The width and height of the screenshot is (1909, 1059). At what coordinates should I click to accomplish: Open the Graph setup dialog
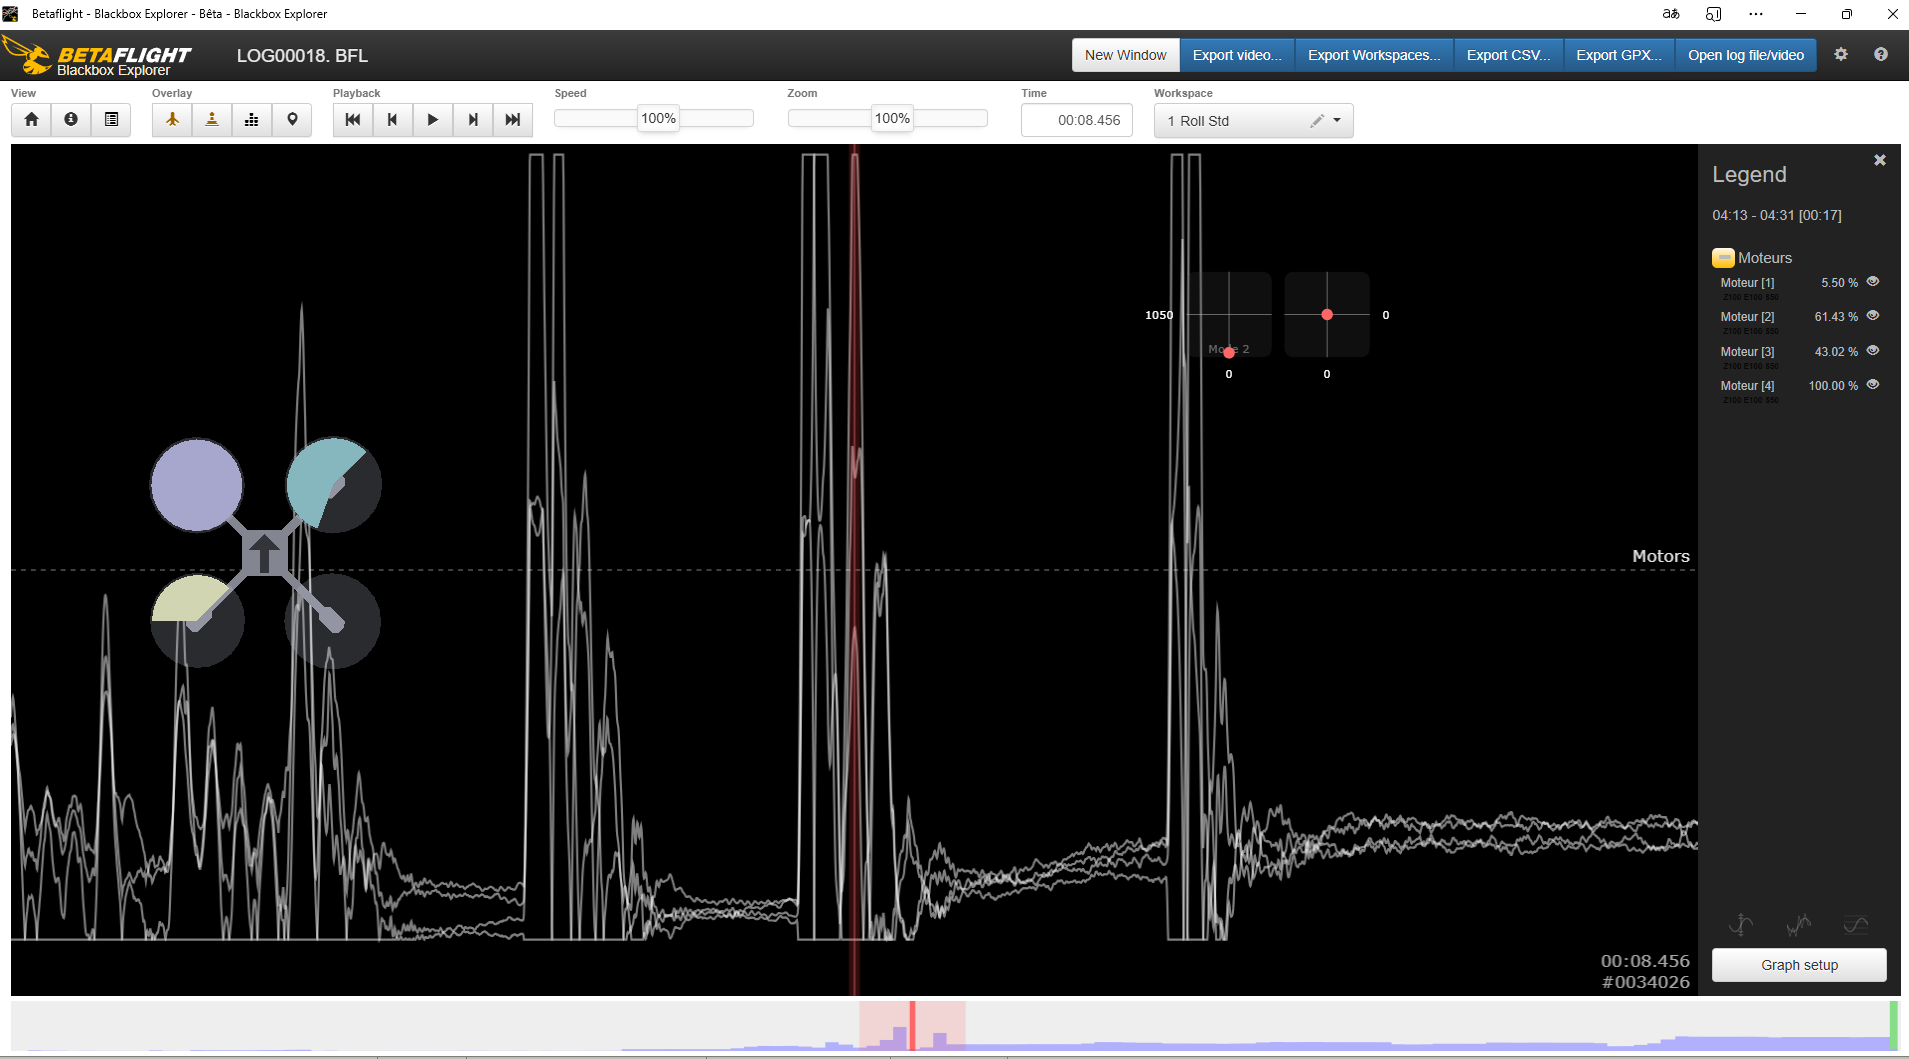(1798, 965)
